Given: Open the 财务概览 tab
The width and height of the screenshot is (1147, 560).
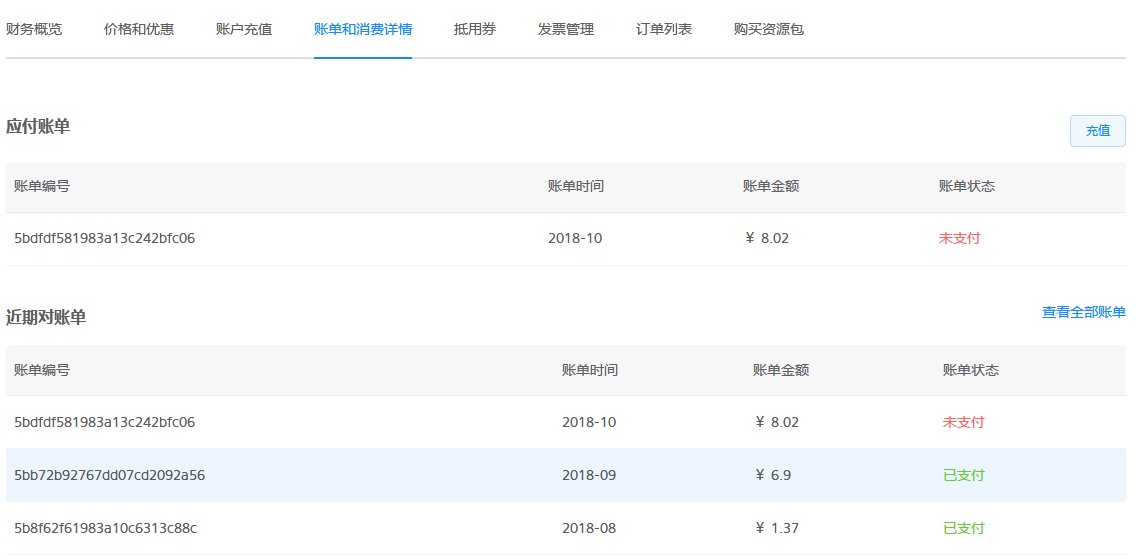Looking at the screenshot, I should click(34, 30).
